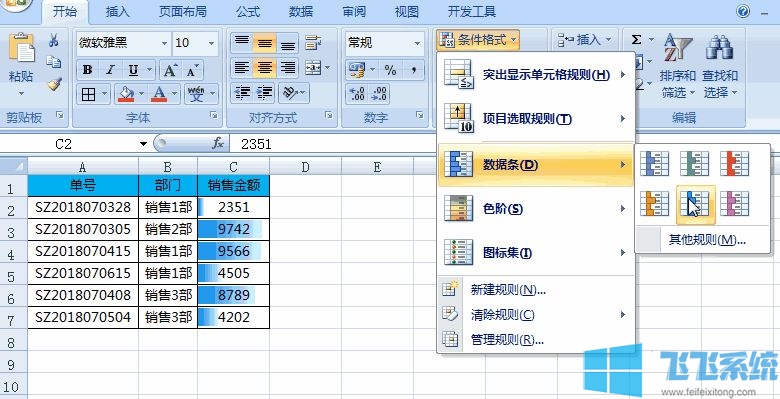Switch to the 数据 ribbon tab
This screenshot has width=780, height=399.
[x=301, y=12]
